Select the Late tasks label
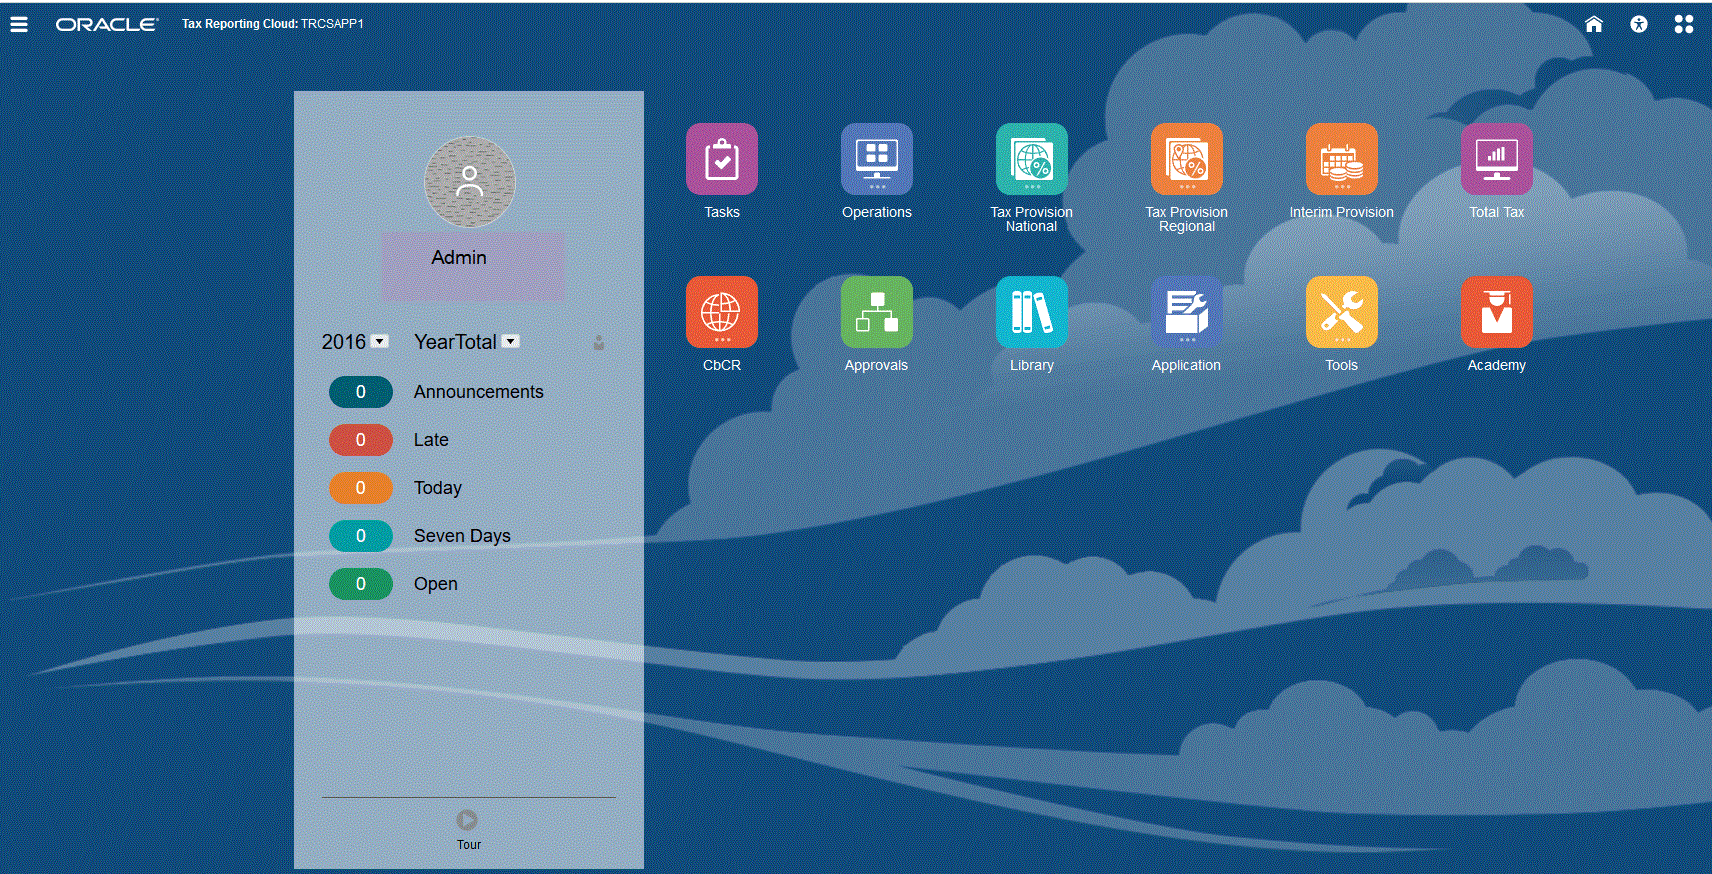Image resolution: width=1712 pixels, height=874 pixels. [431, 440]
